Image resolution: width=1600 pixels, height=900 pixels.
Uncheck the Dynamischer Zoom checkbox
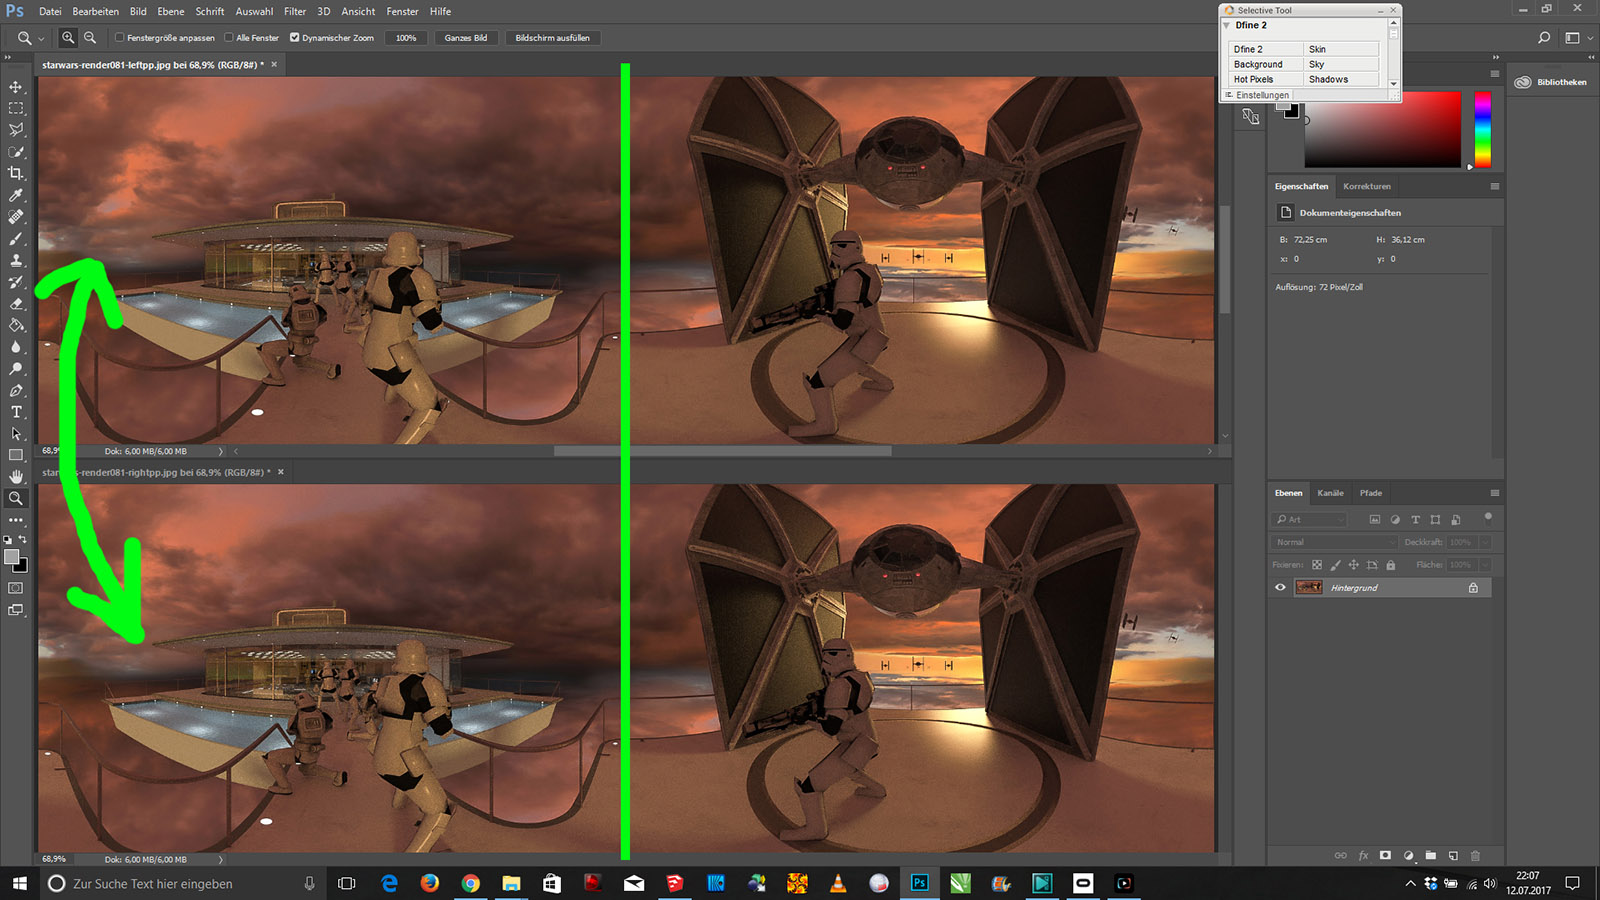coord(295,38)
